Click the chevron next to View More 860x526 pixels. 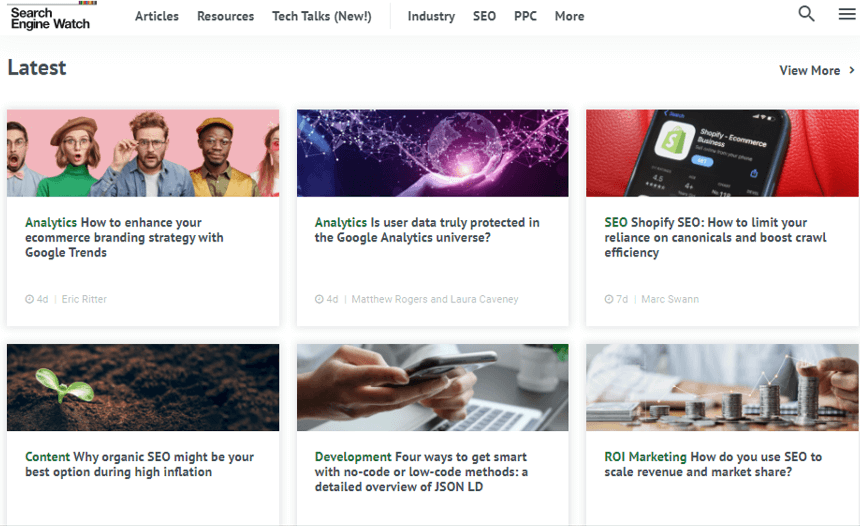pyautogui.click(x=852, y=70)
